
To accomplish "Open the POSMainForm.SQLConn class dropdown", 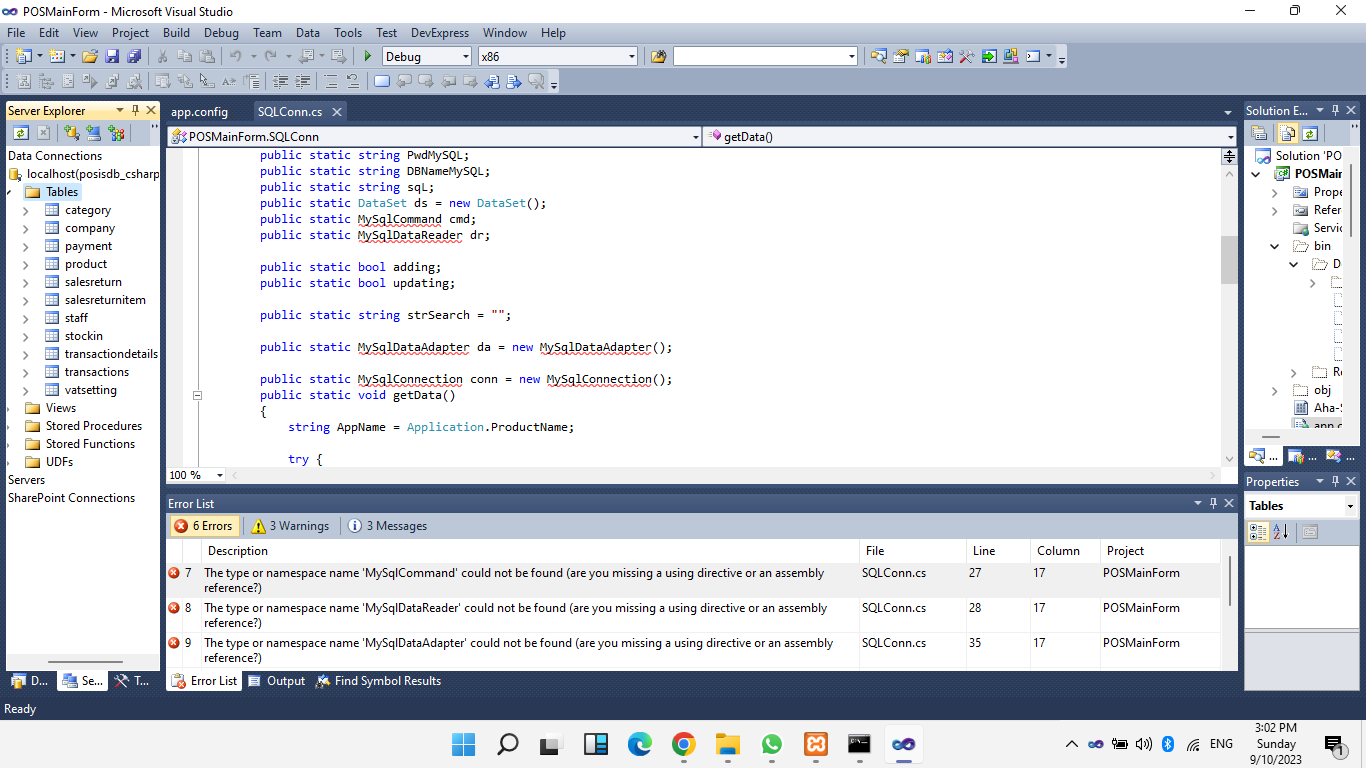I will 696,137.
